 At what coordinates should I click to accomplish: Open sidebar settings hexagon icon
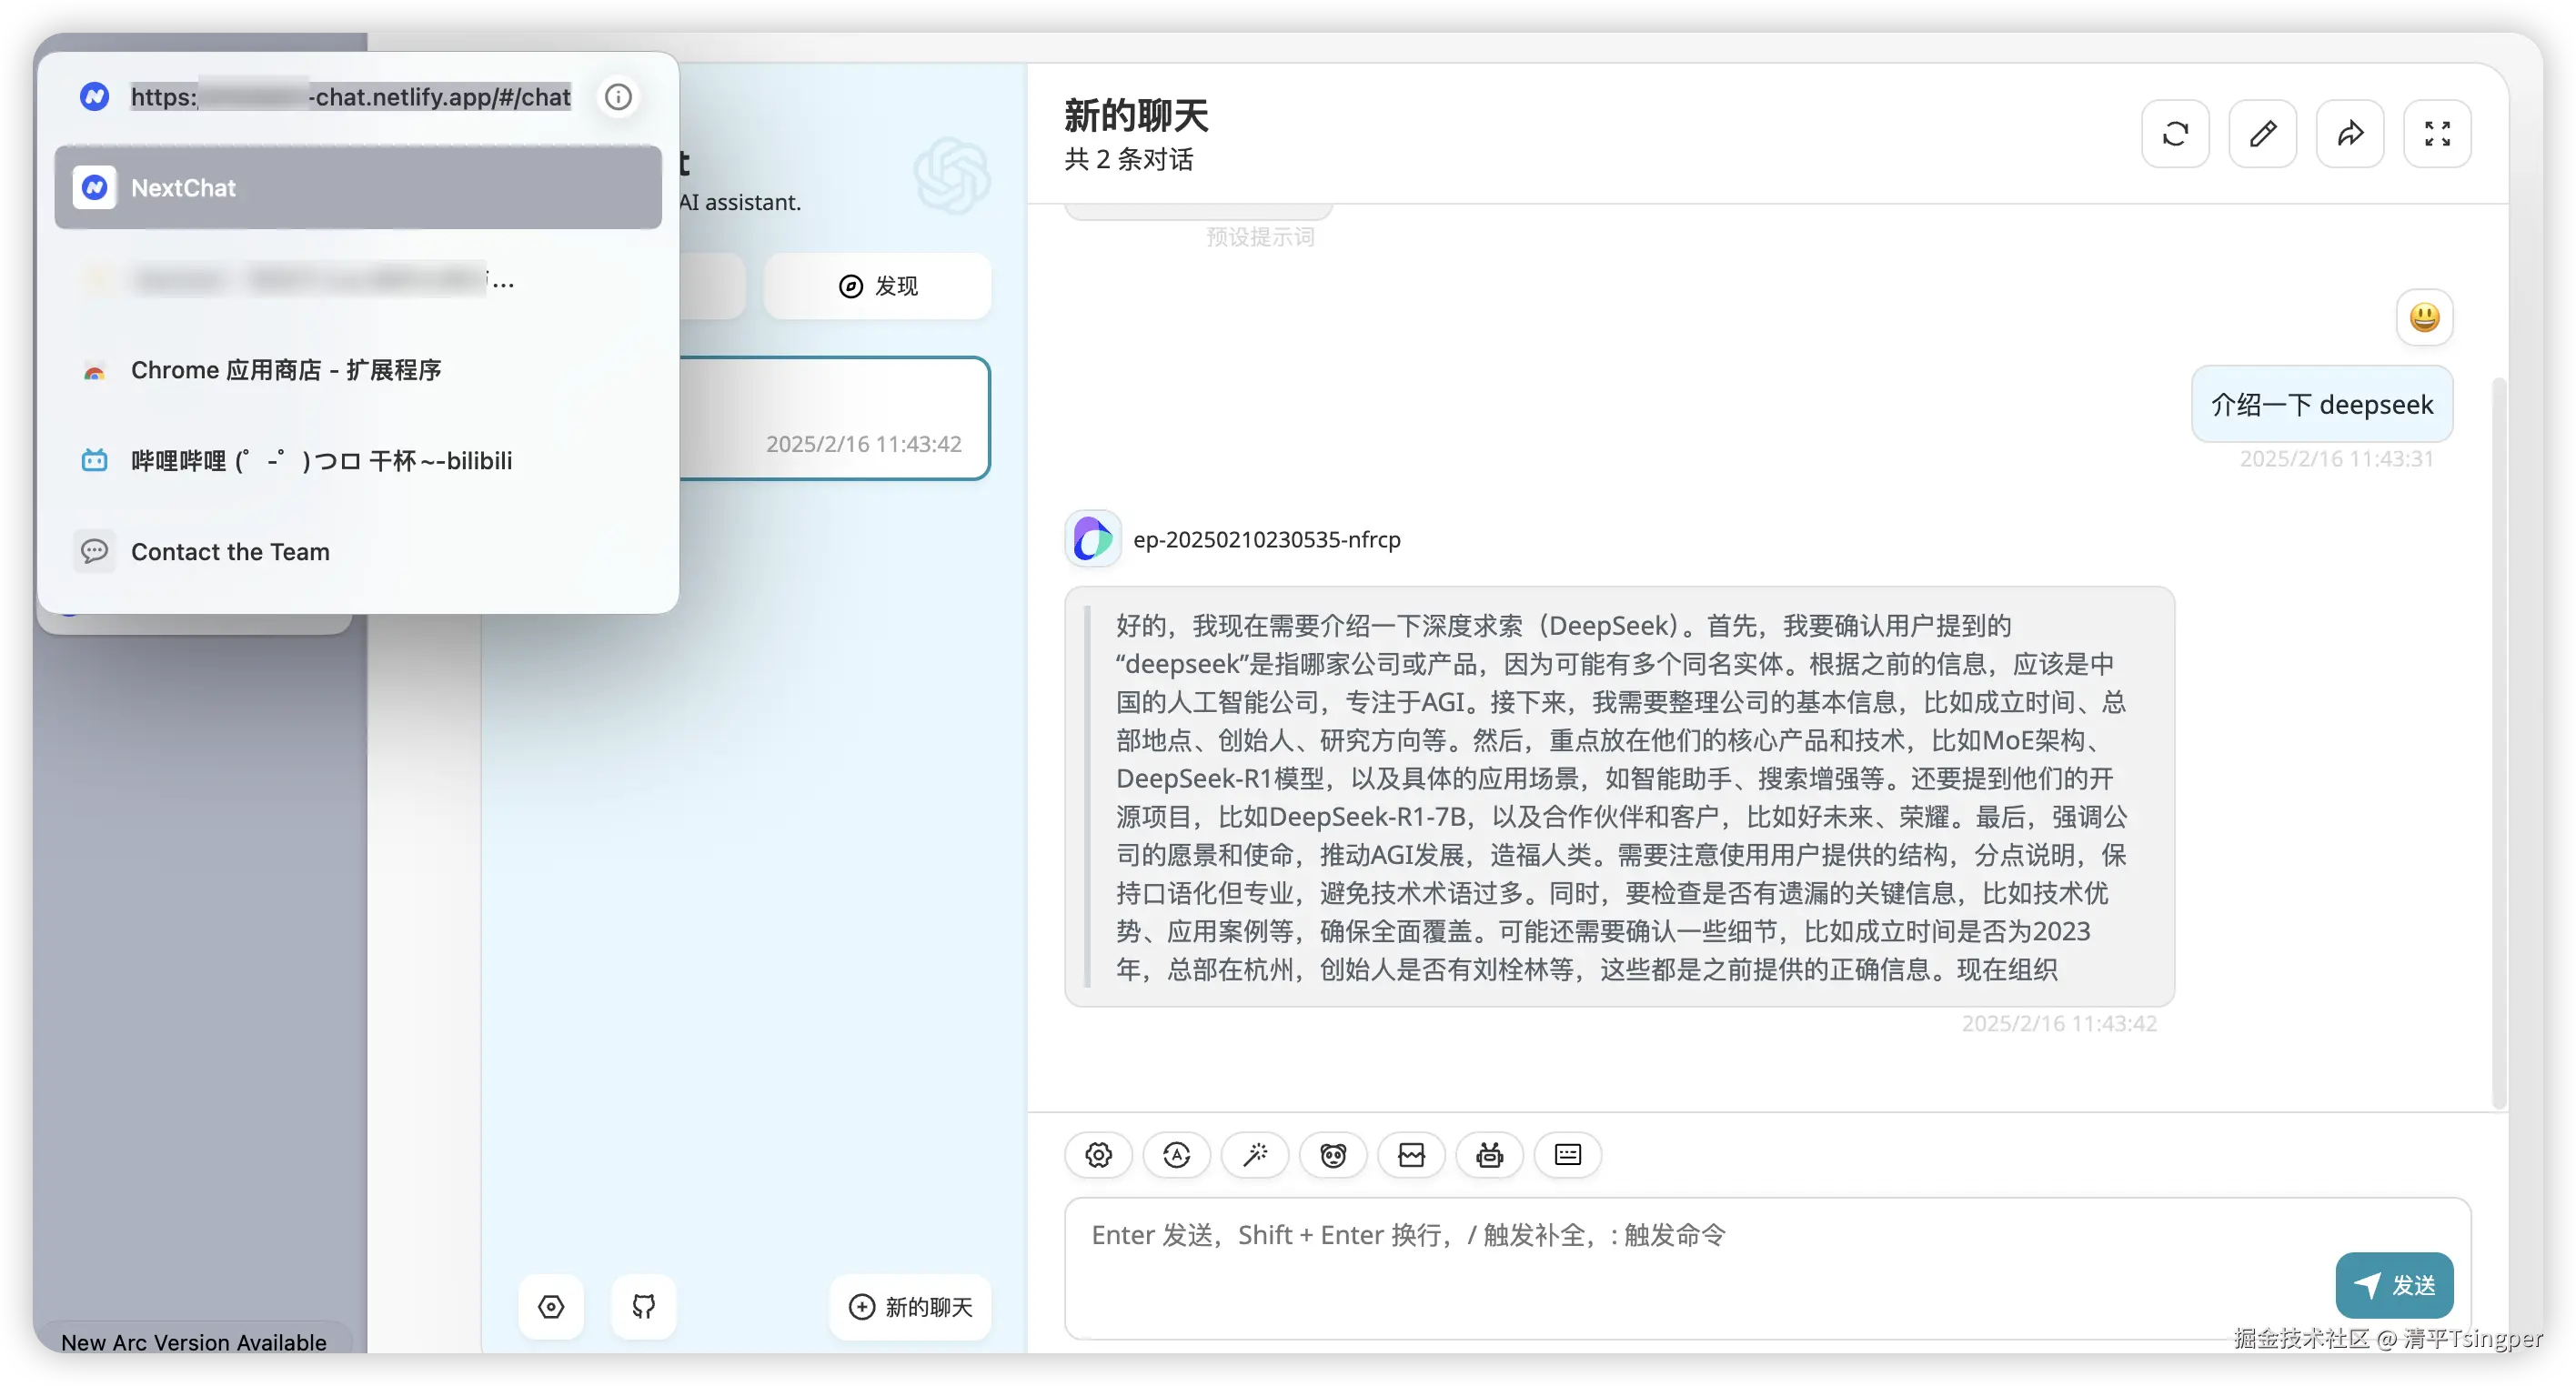coord(551,1306)
